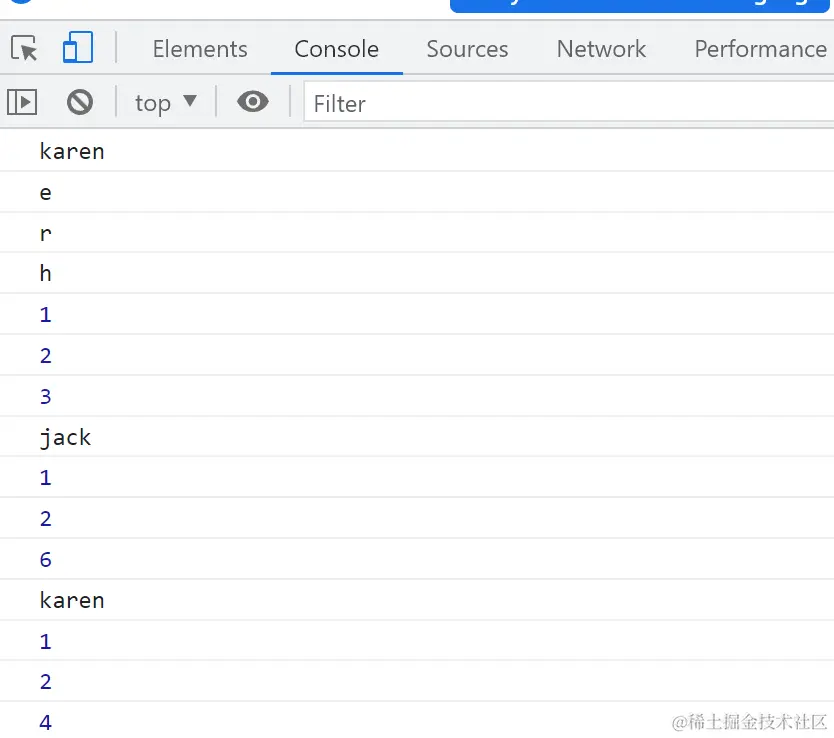The width and height of the screenshot is (834, 738).
Task: Show the console sidebar
Action: [22, 102]
